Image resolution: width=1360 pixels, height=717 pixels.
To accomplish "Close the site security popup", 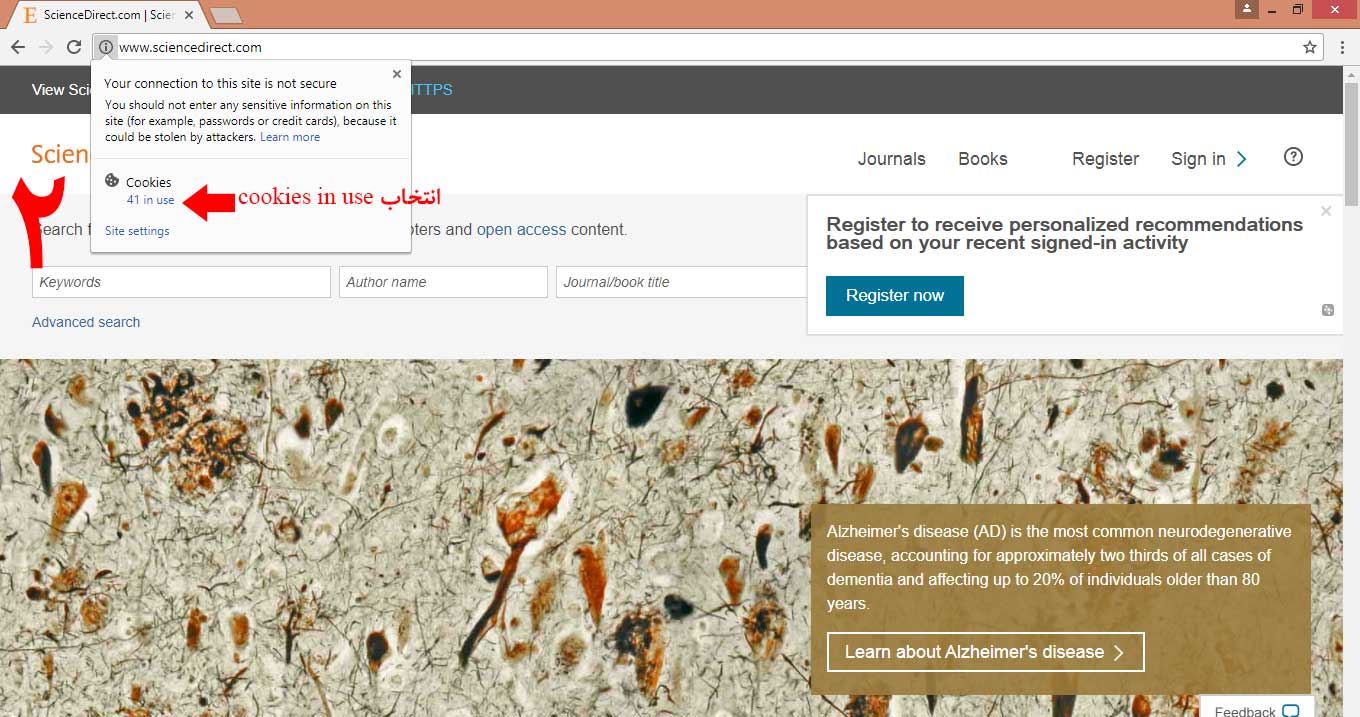I will tap(397, 74).
